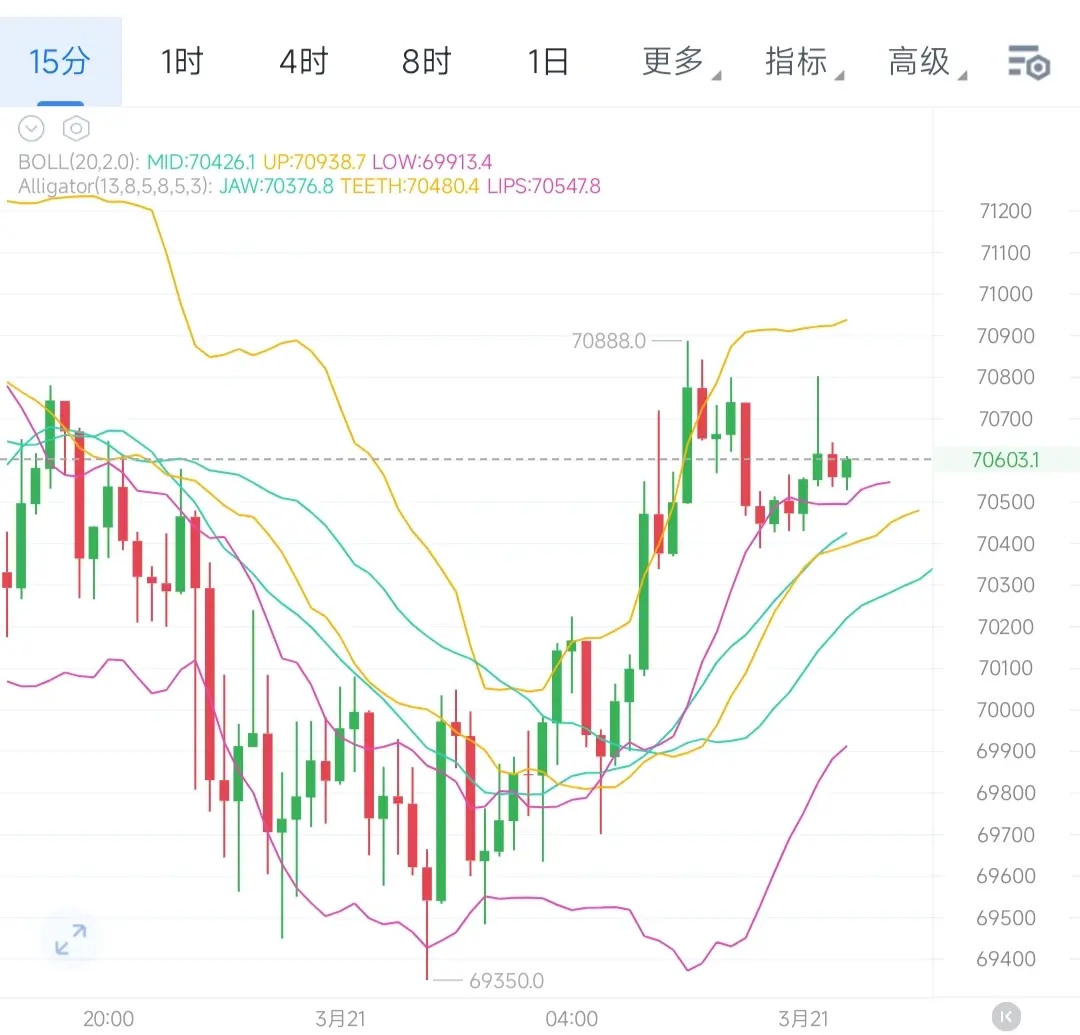Click the UP:70938.7 value
Image resolution: width=1080 pixels, height=1035 pixels.
(314, 162)
